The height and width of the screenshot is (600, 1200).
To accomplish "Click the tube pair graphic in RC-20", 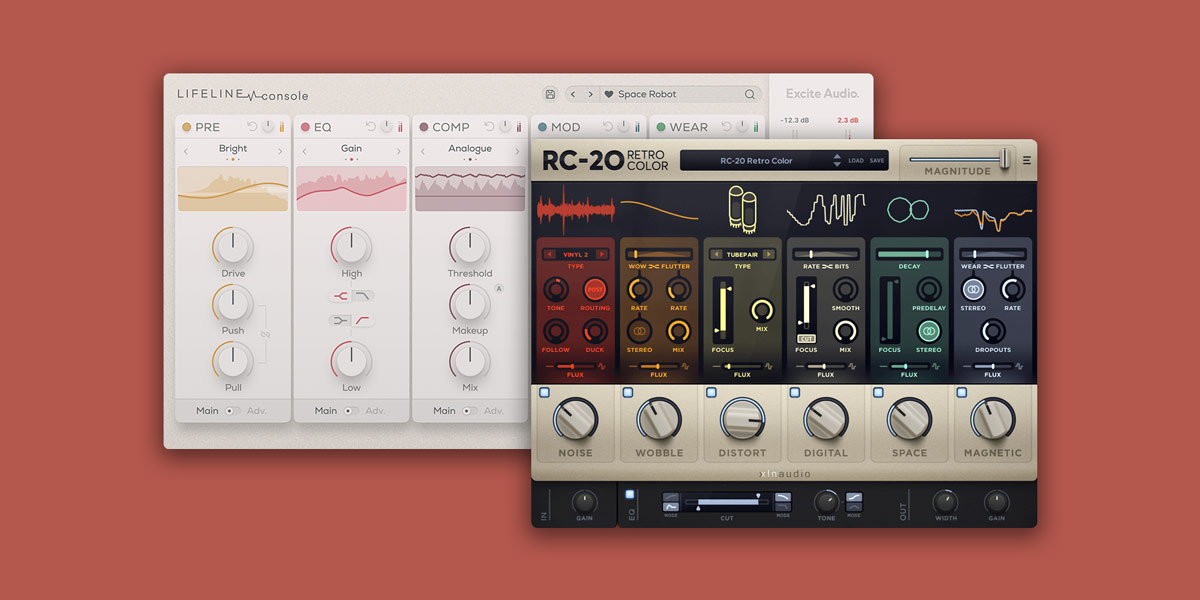I will 741,209.
